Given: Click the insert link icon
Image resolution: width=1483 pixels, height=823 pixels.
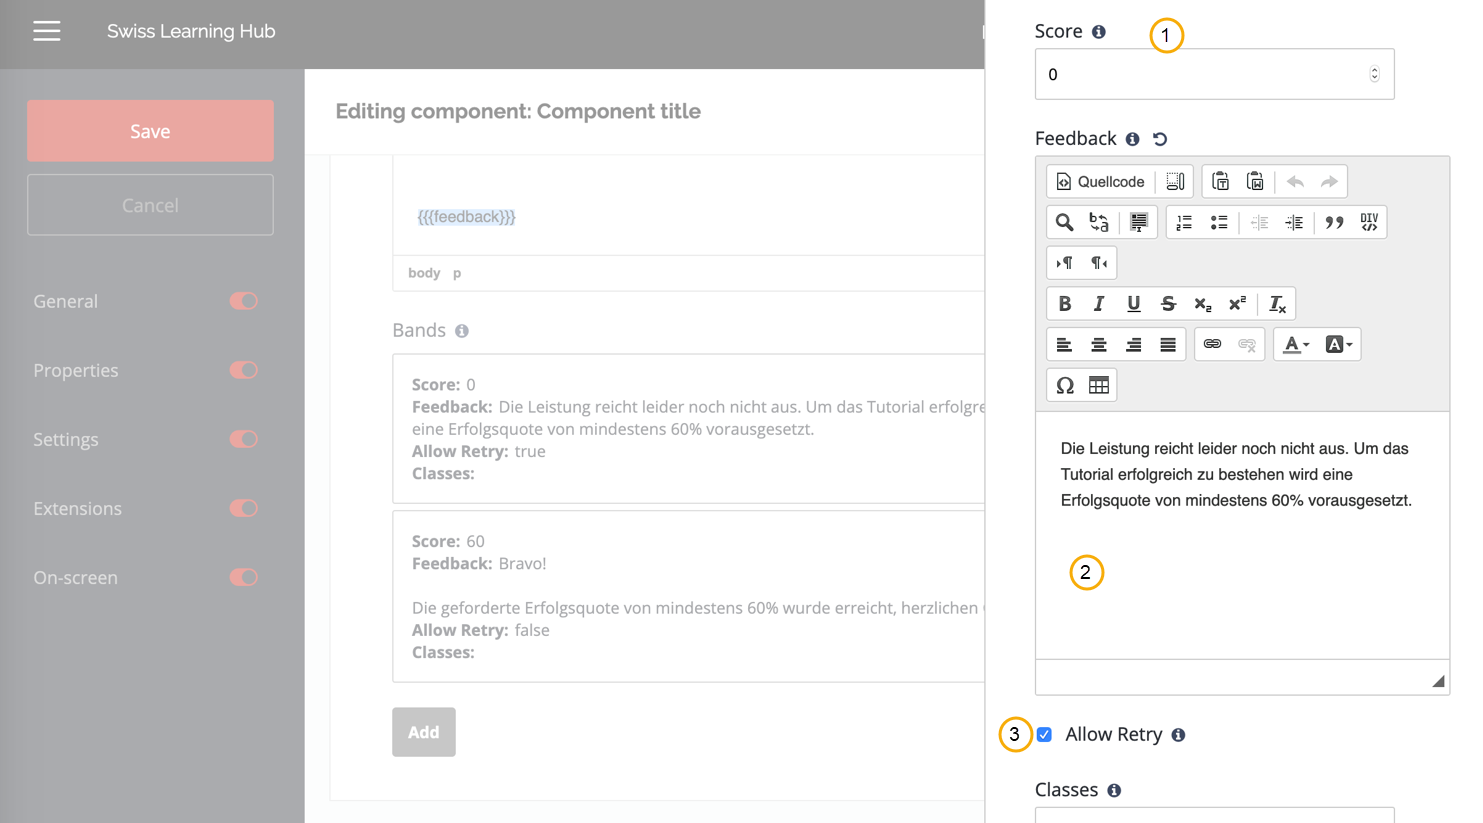Looking at the screenshot, I should click(1212, 345).
